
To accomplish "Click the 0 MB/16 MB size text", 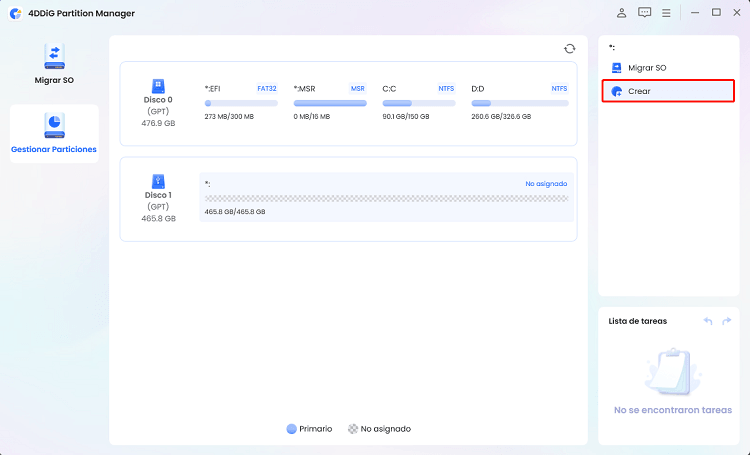I will click(312, 116).
